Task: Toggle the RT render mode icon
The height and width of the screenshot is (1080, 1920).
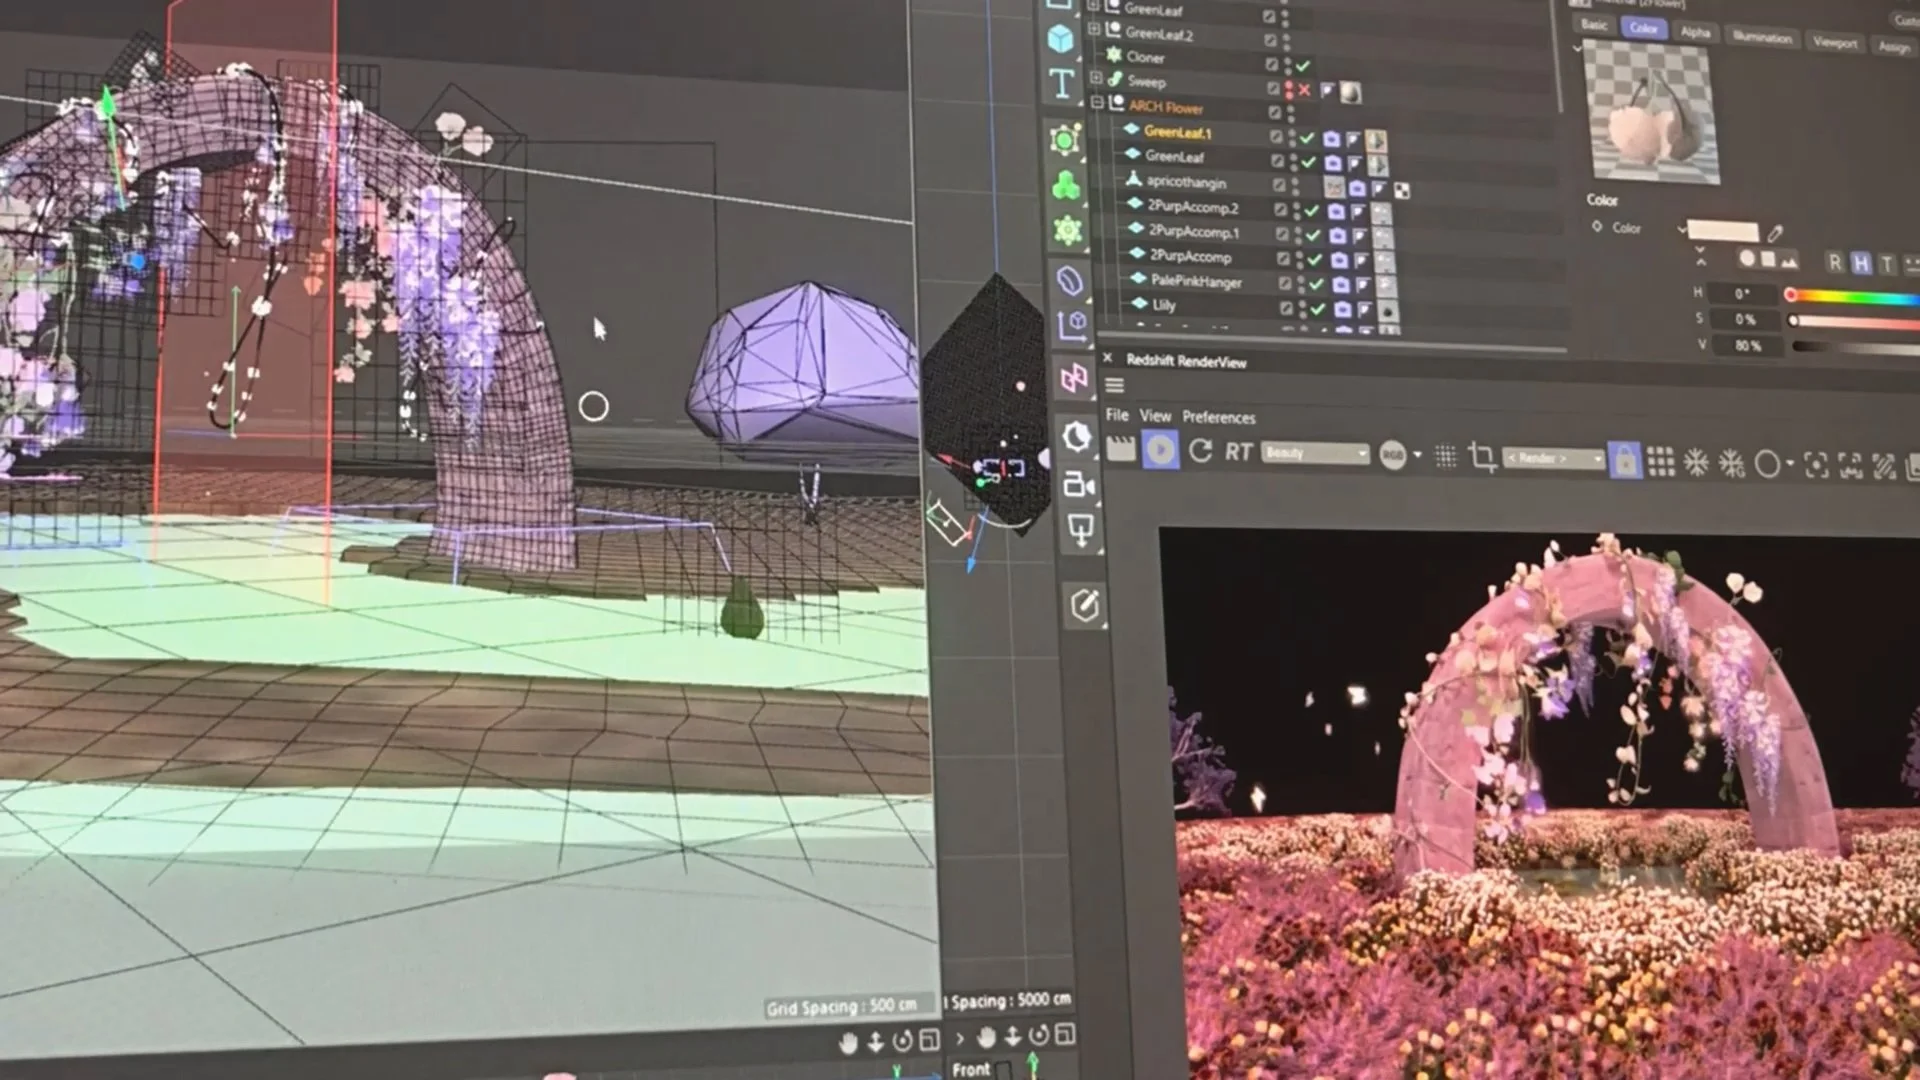Action: 1238,452
